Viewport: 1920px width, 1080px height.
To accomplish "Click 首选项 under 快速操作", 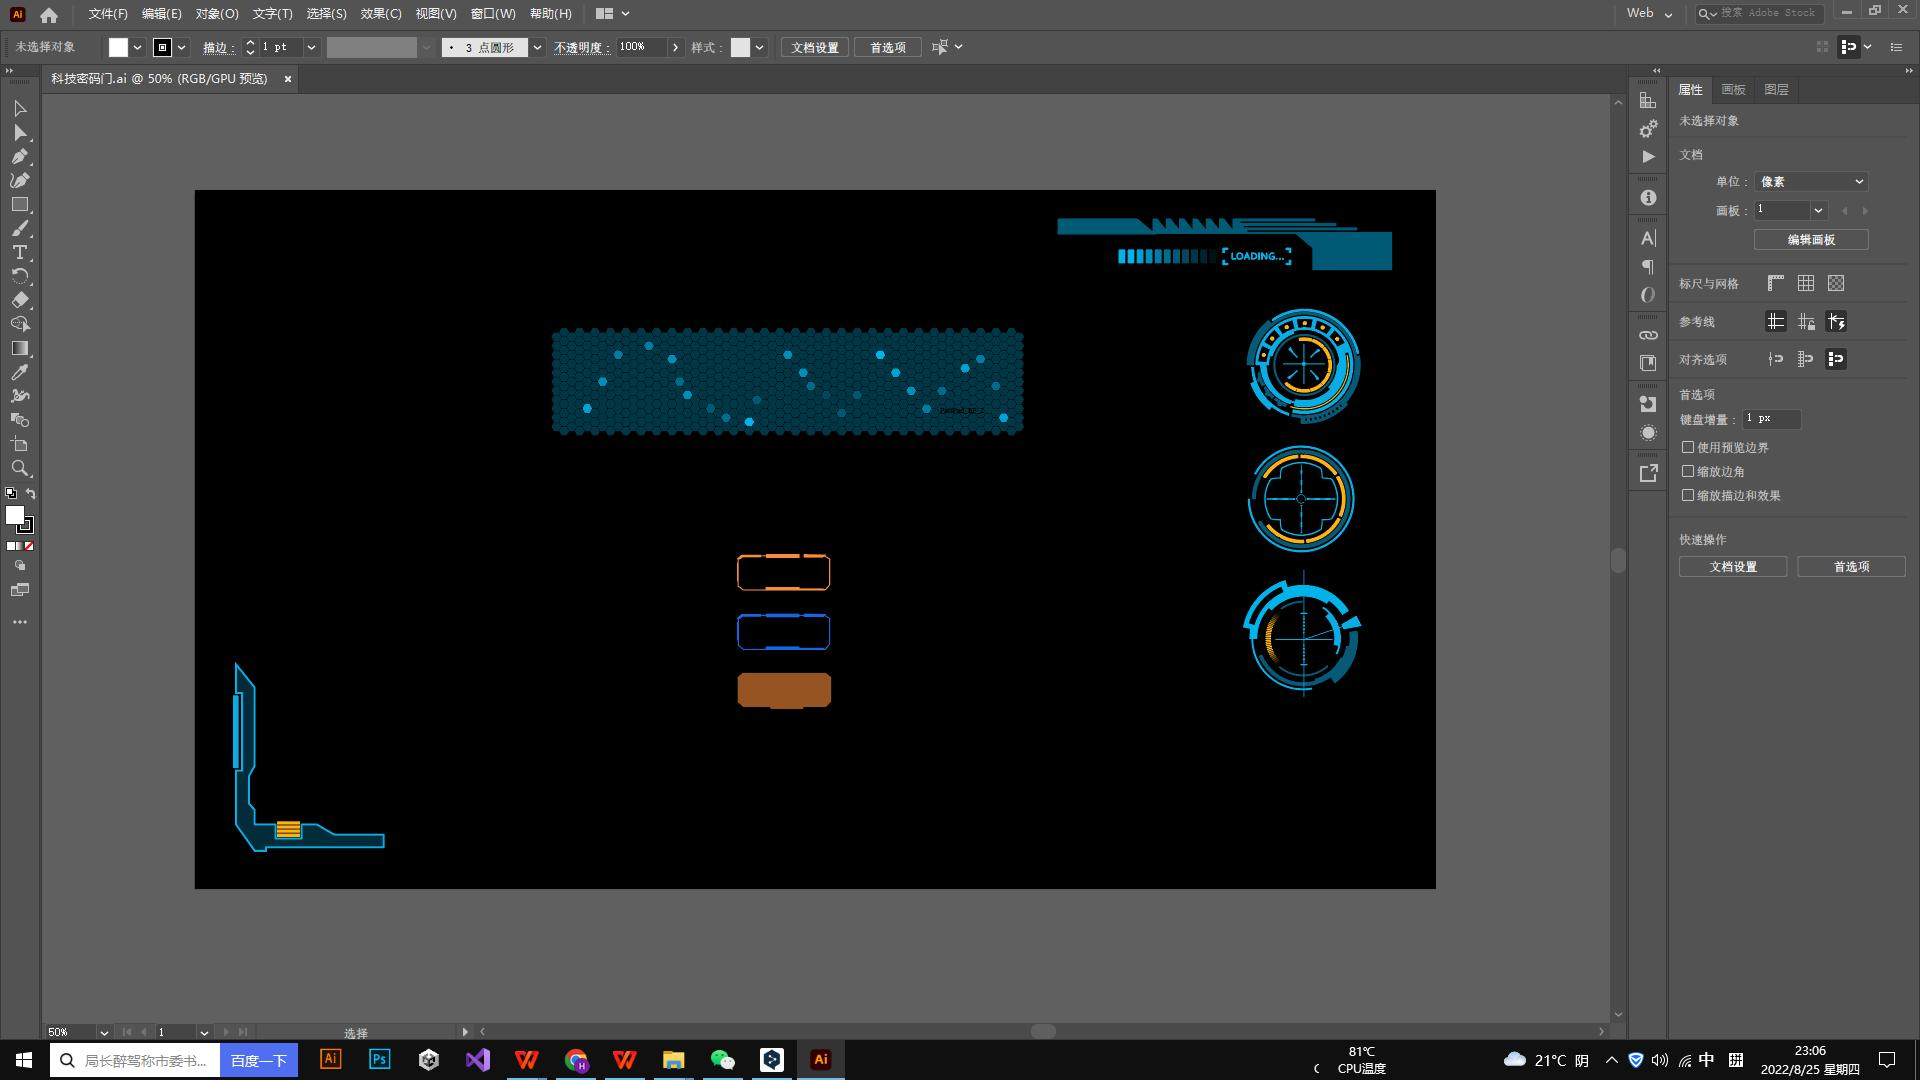I will pos(1851,567).
